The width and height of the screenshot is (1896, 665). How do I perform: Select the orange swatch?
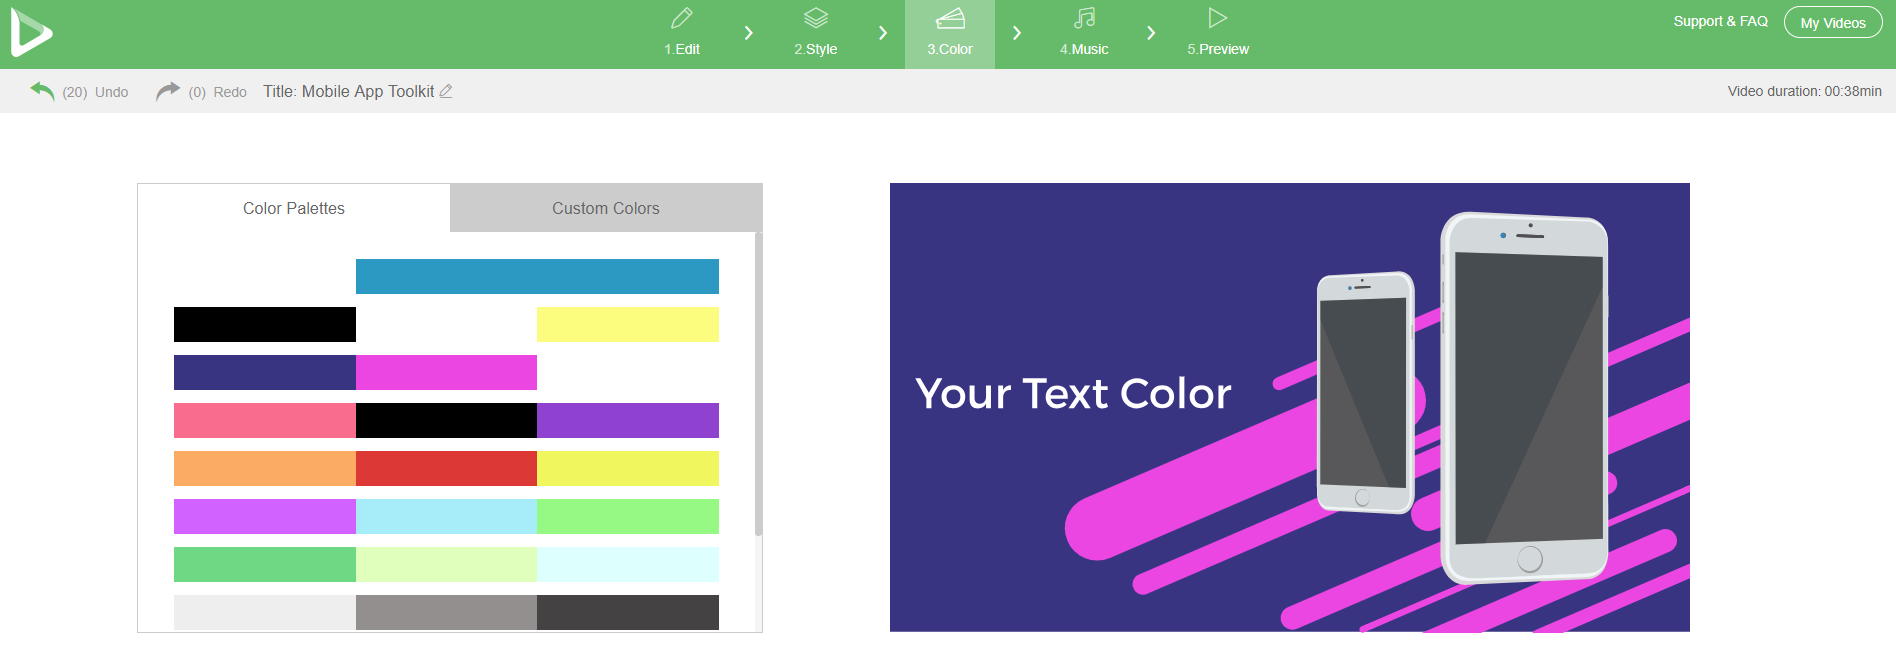point(265,468)
